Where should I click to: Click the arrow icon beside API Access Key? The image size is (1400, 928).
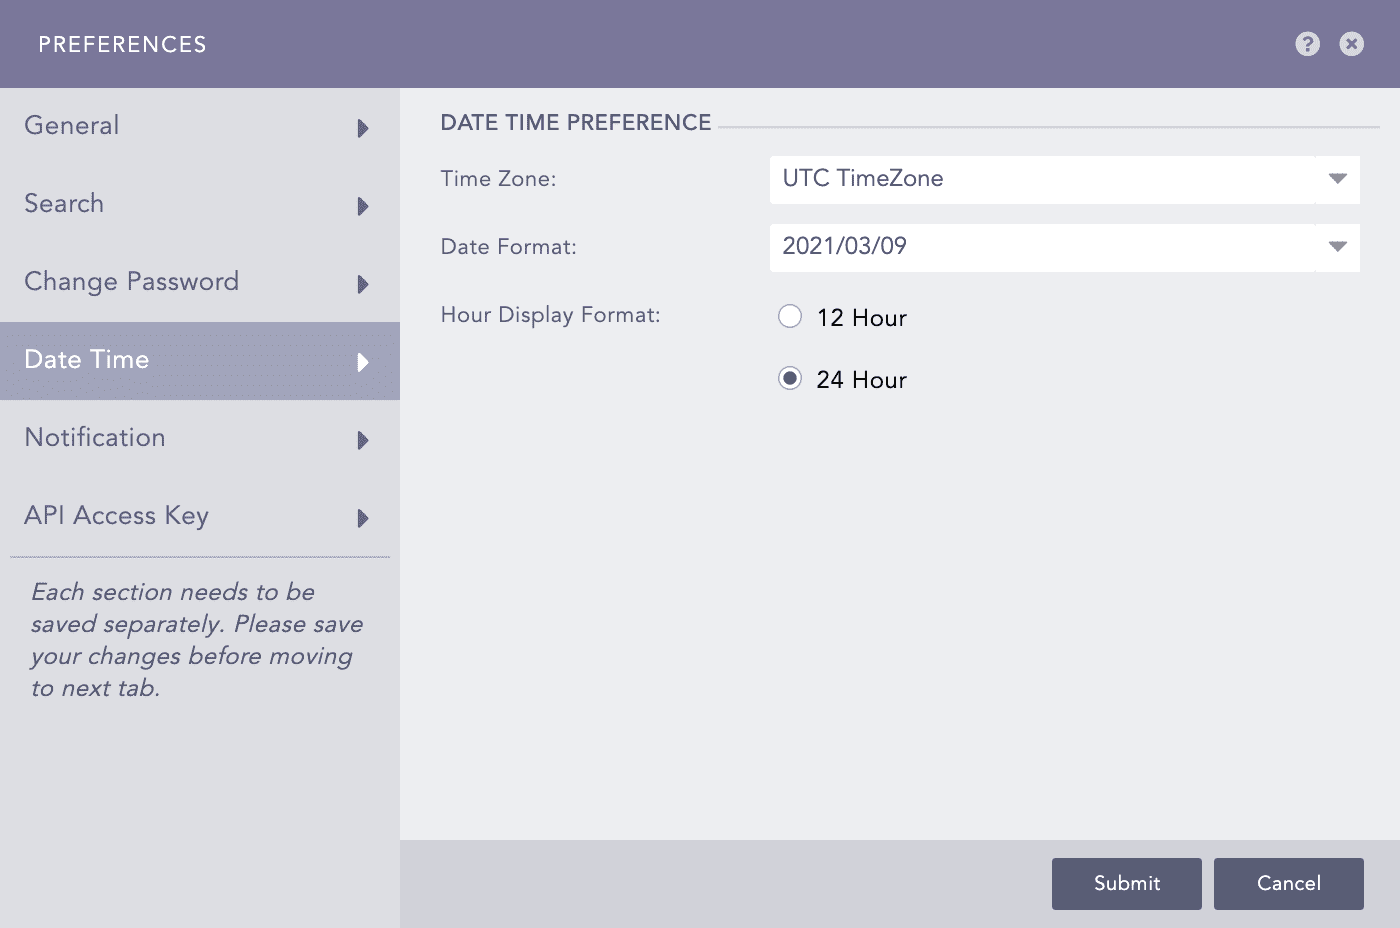point(363,518)
